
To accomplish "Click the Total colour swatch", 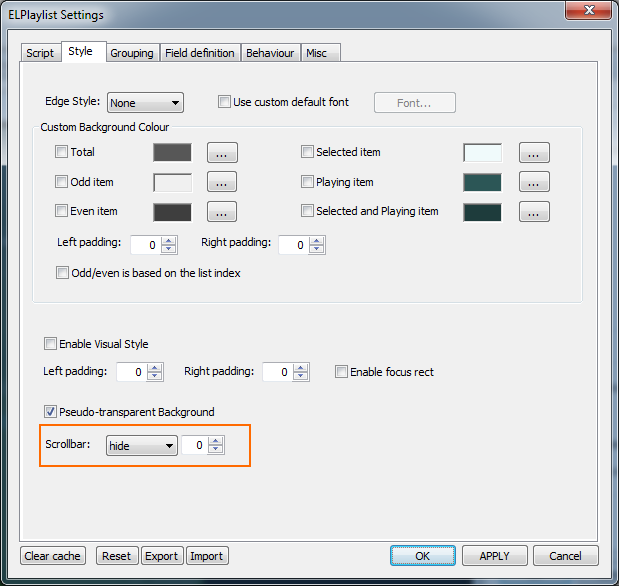I will 173,152.
